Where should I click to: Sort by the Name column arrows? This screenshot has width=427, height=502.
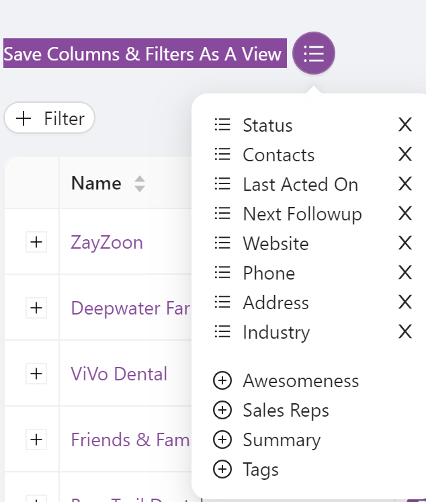click(139, 184)
